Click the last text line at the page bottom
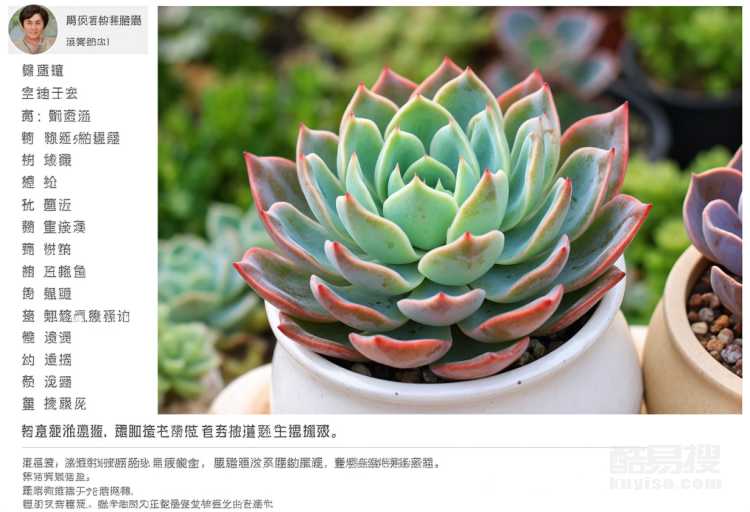This screenshot has height=512, width=750. point(147,504)
